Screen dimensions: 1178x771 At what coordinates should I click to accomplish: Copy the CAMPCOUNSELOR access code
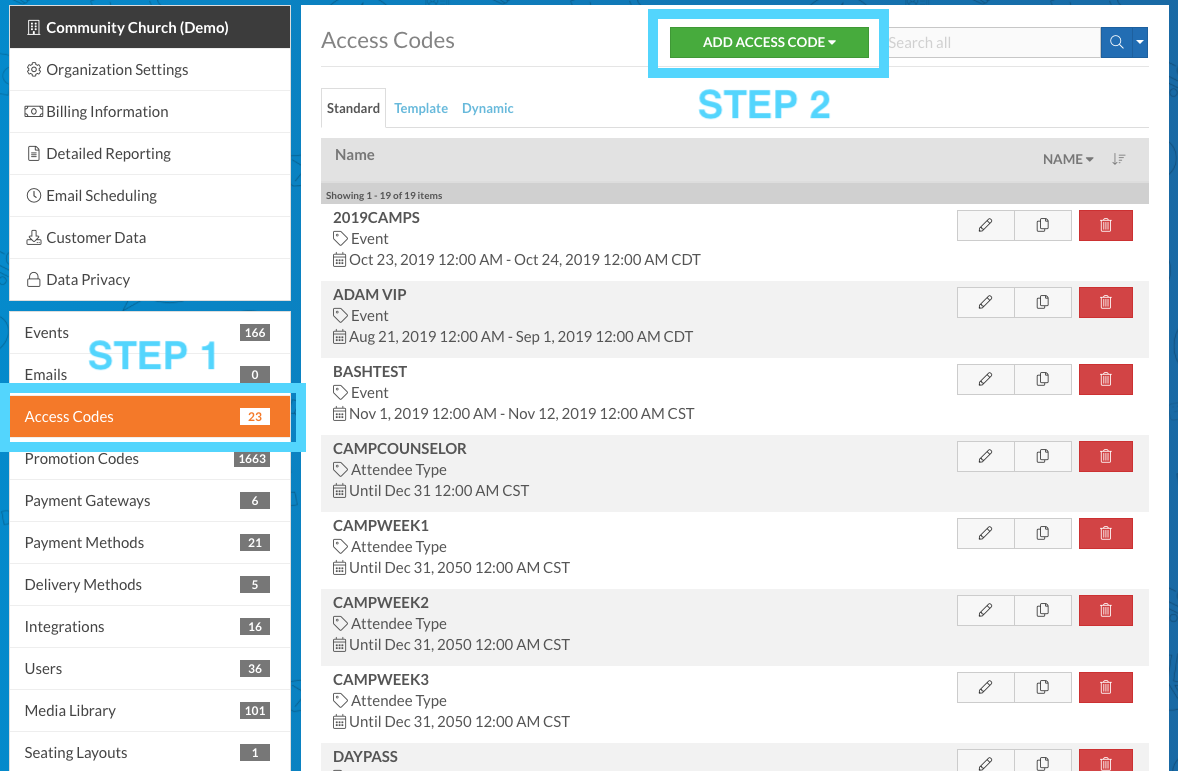pos(1042,456)
